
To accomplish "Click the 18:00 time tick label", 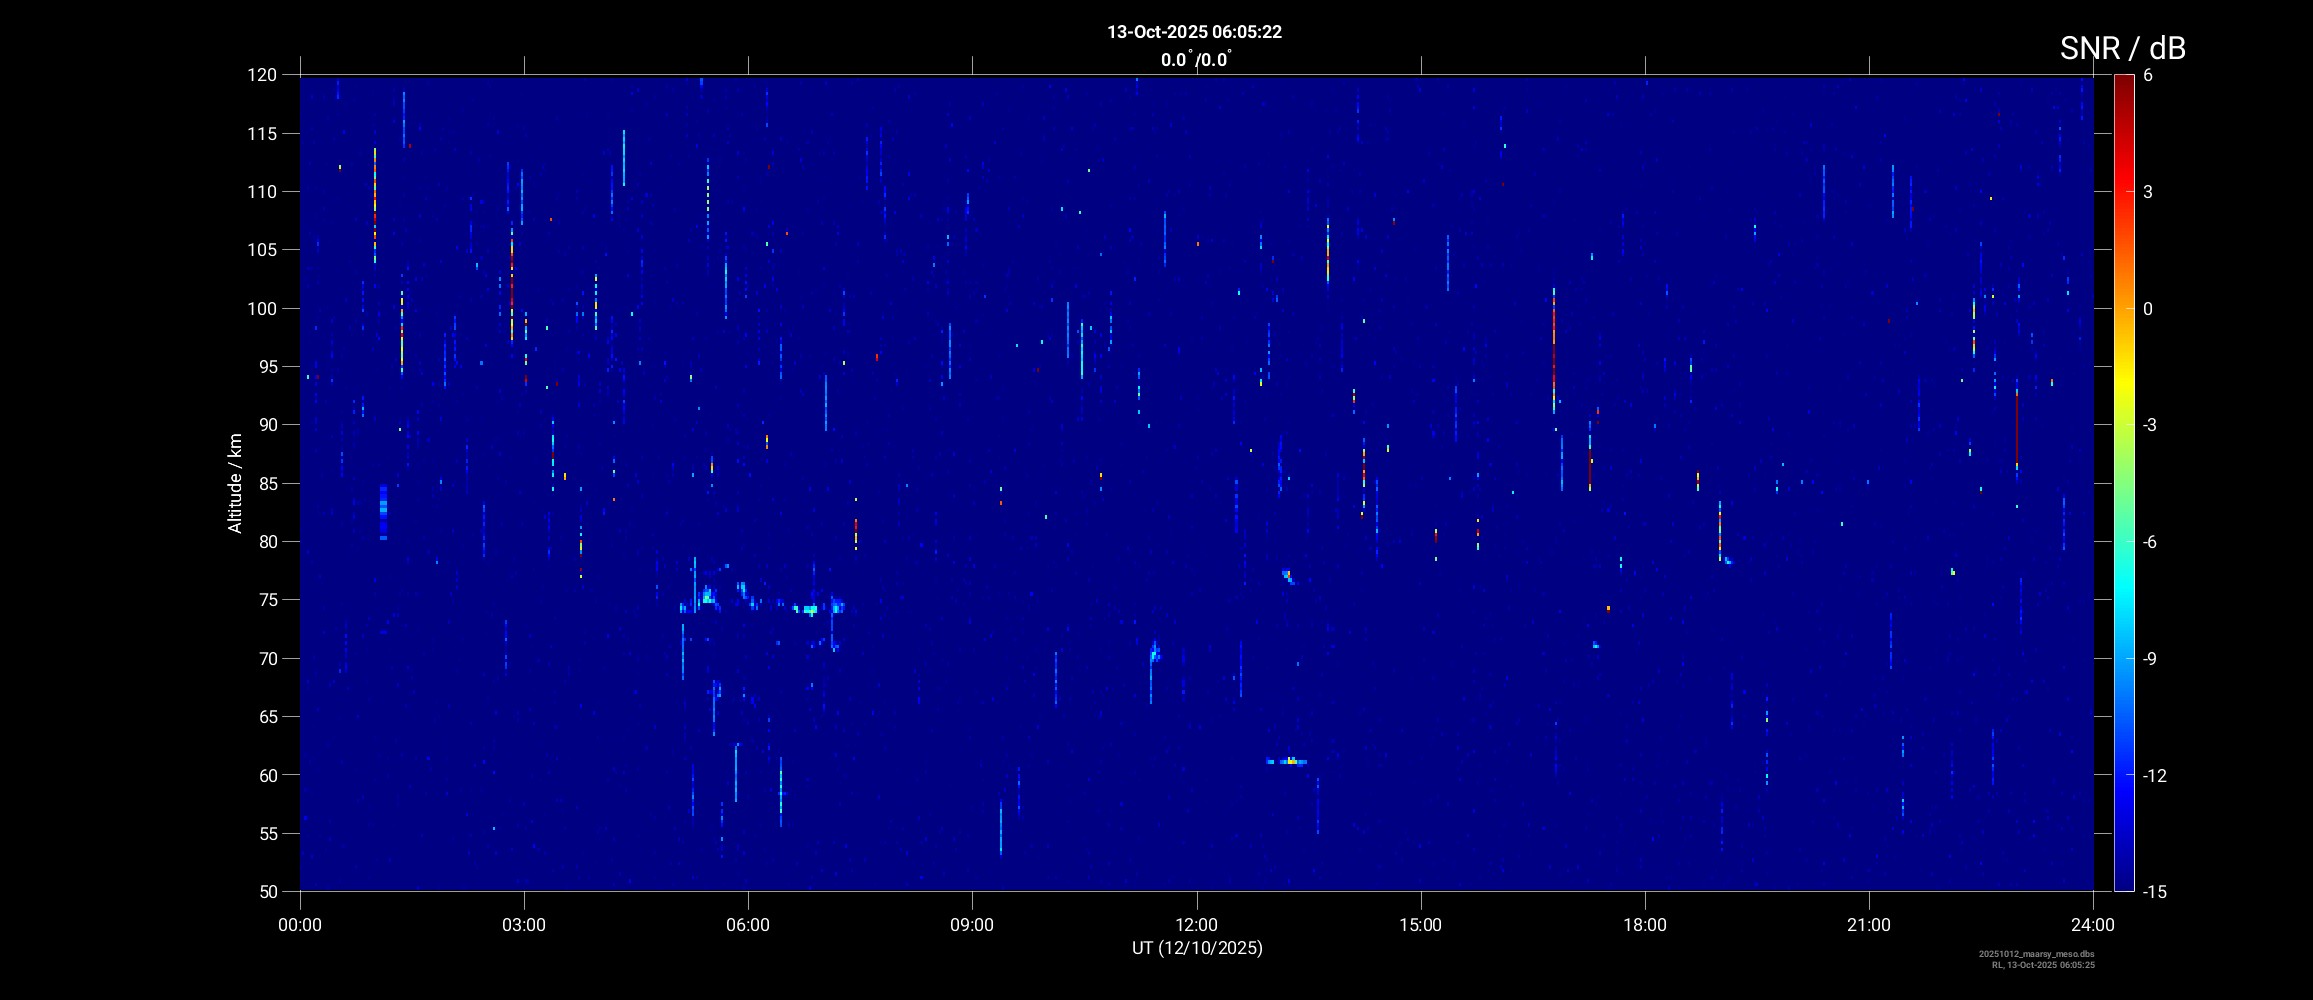I will 1644,925.
